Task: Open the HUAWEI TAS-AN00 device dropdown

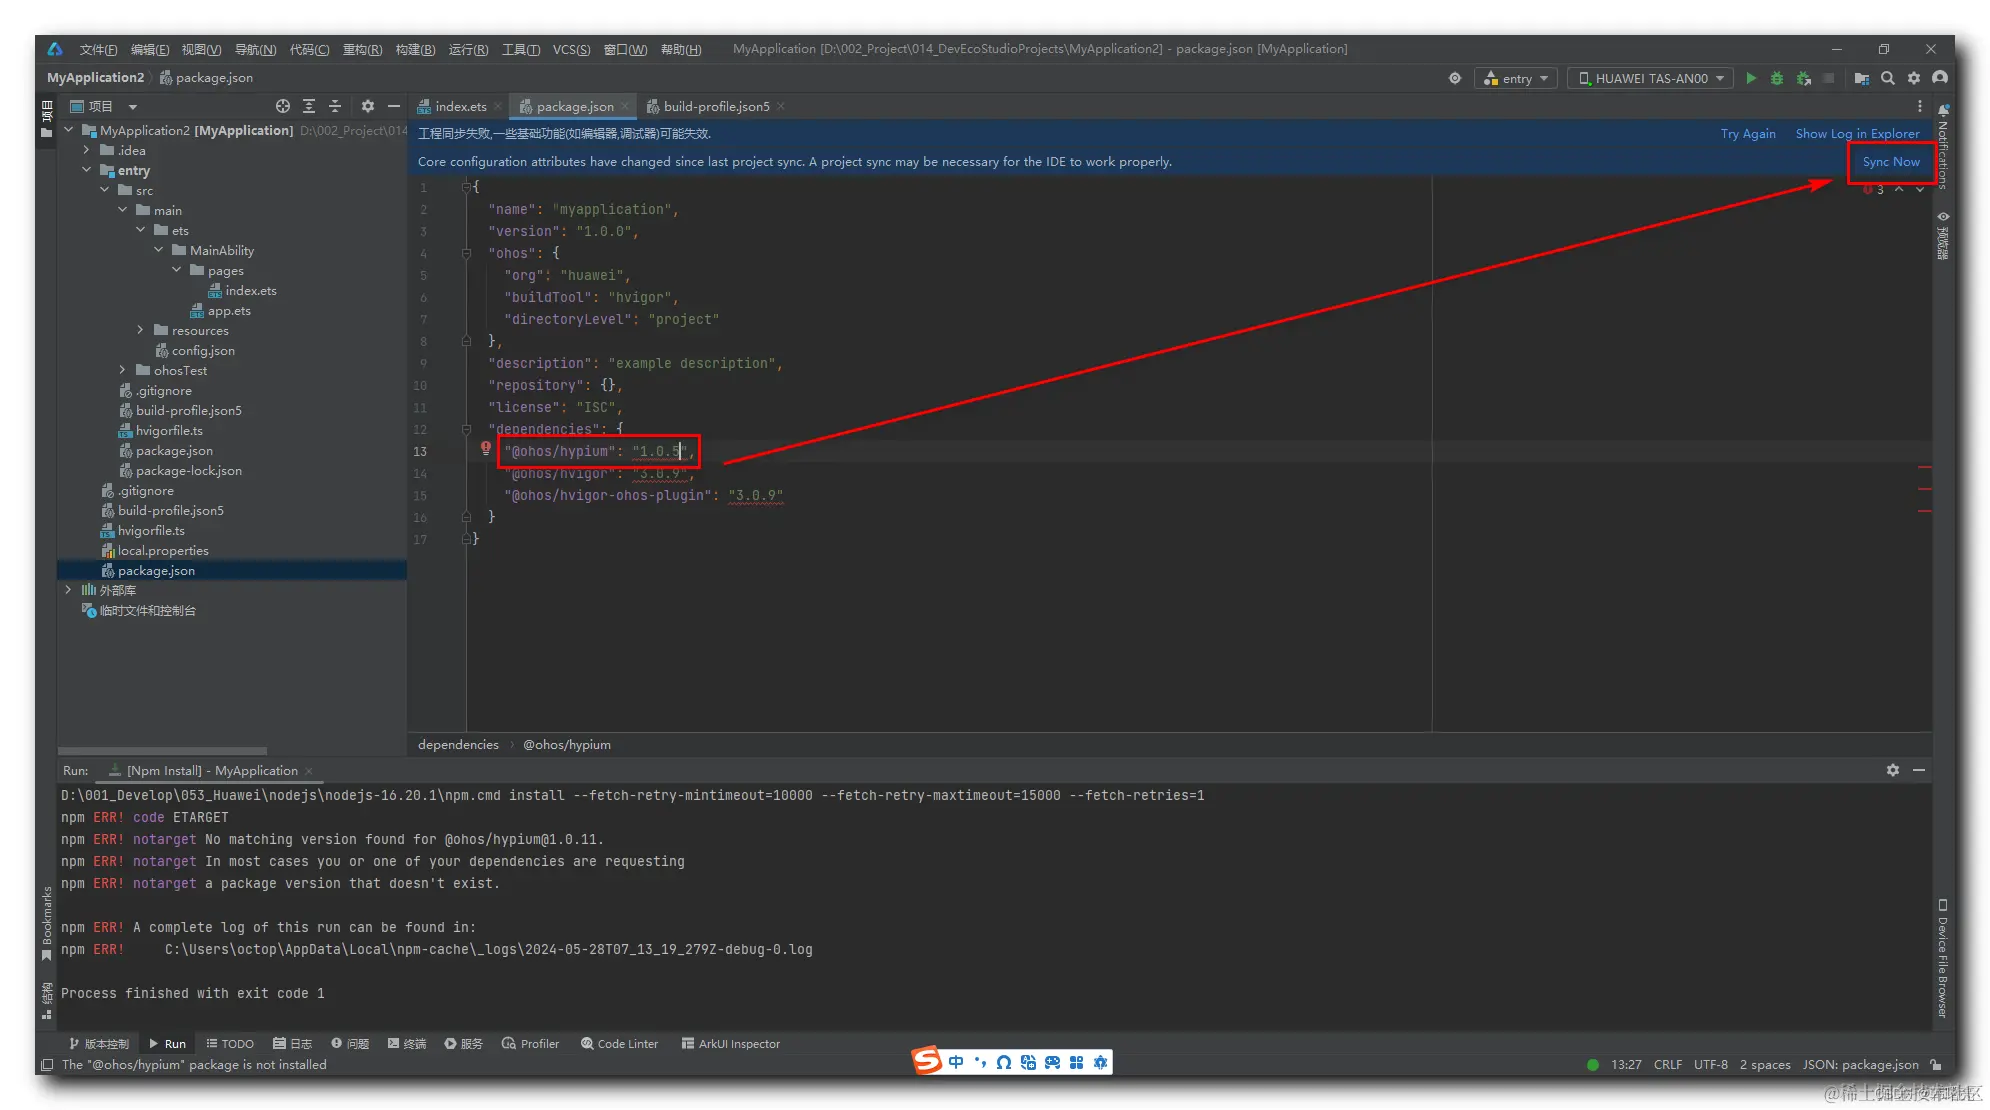Action: [x=1651, y=78]
